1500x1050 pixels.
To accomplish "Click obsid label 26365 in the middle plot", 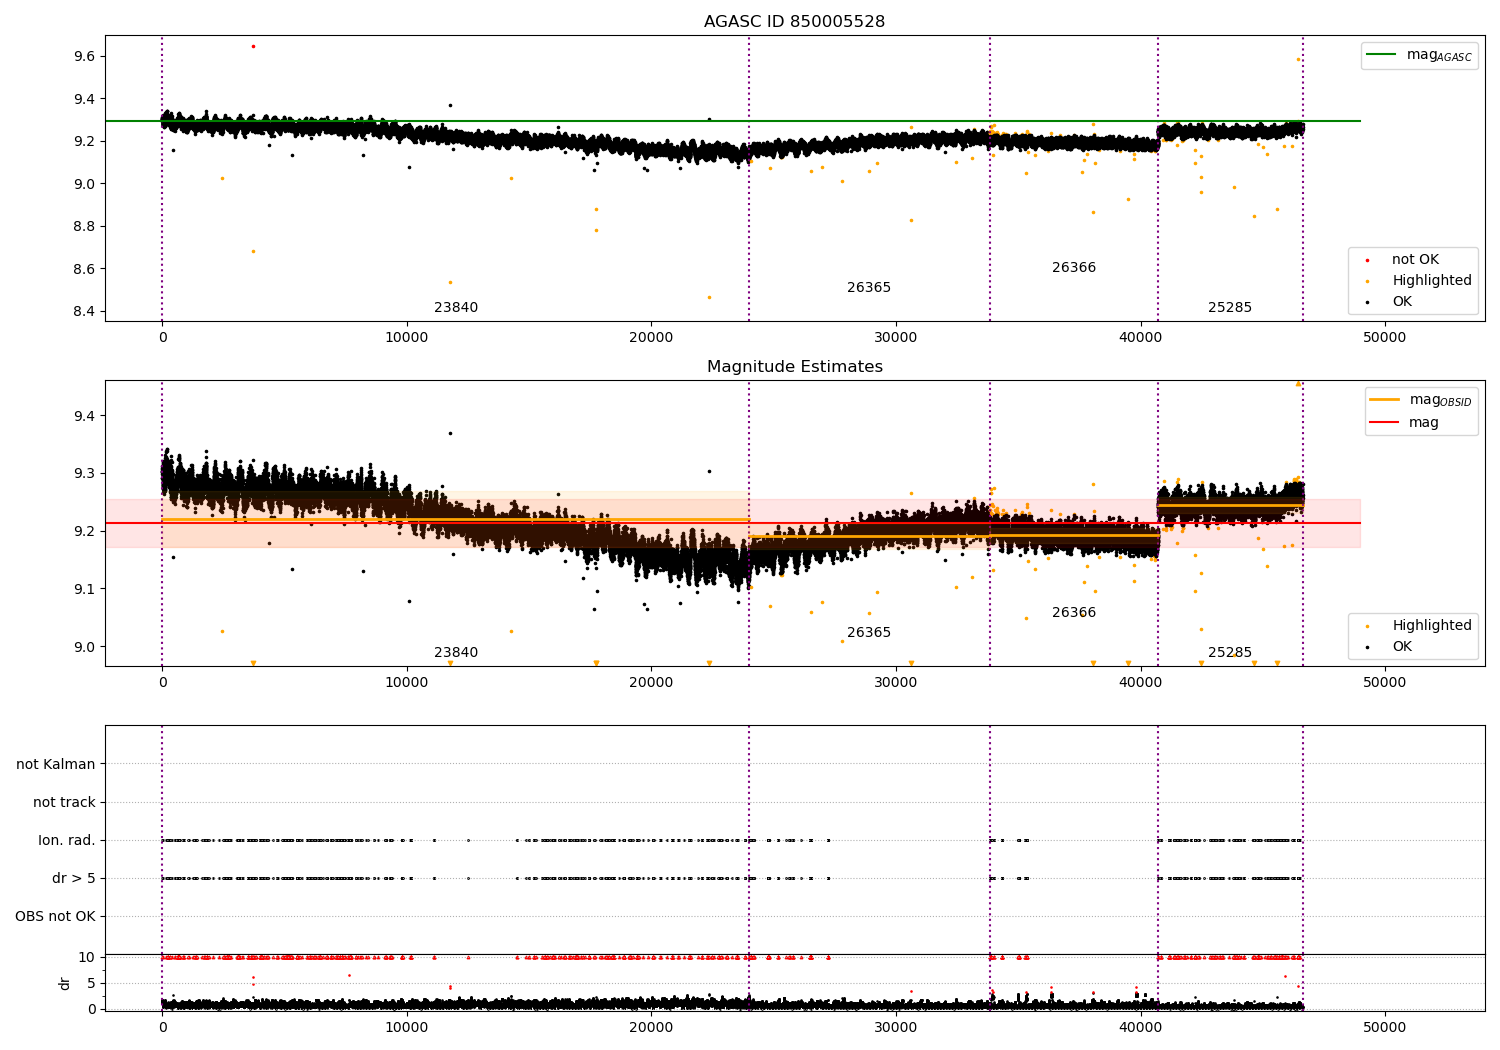I will click(x=869, y=633).
